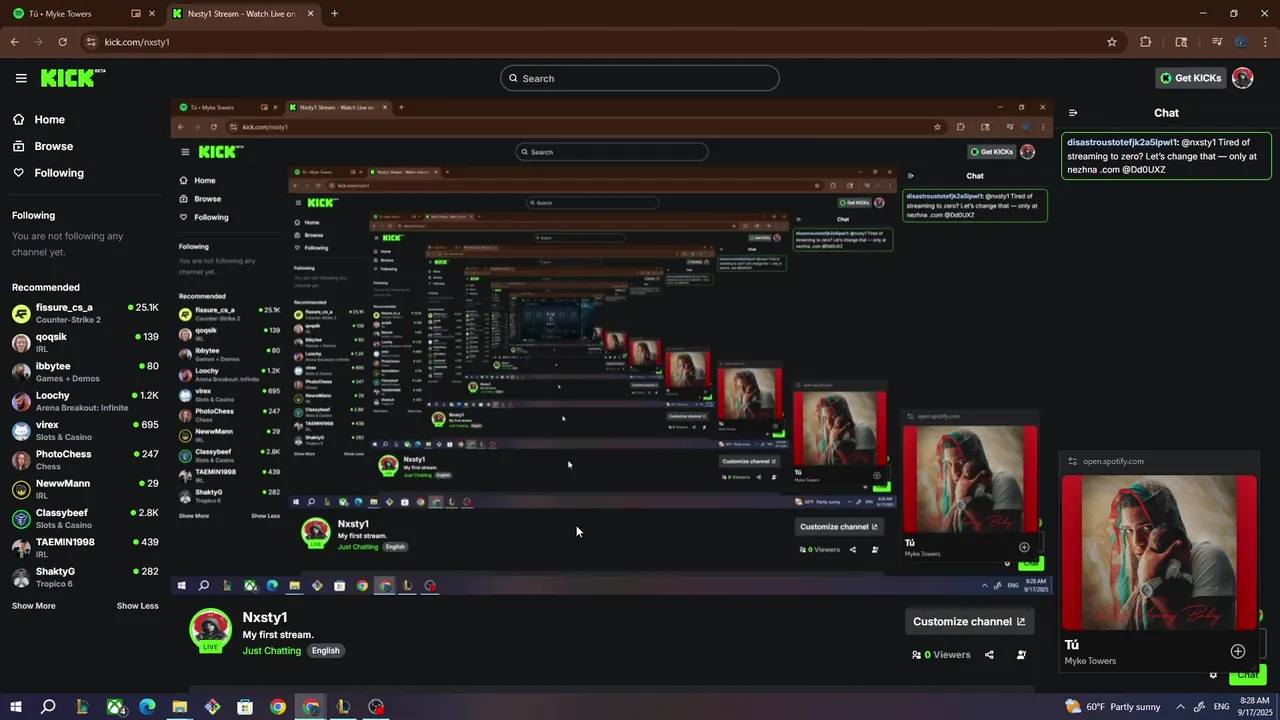Viewport: 1280px width, 720px height.
Task: Open File Explorer from the taskbar
Action: pos(180,707)
